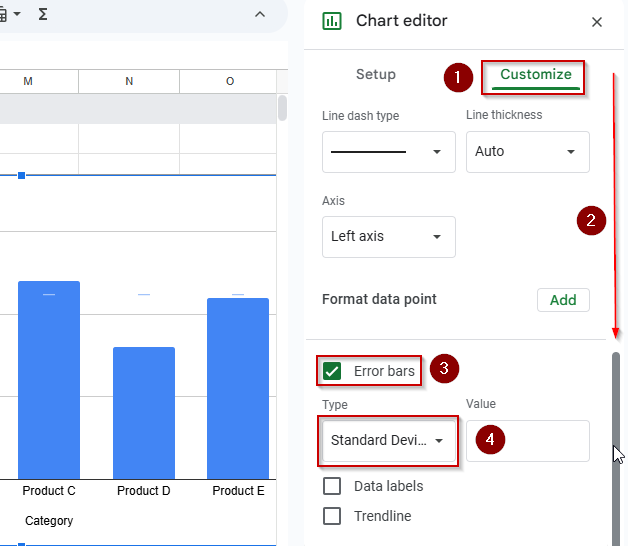Expand the Left axis dropdown
The width and height of the screenshot is (628, 546).
tap(388, 237)
